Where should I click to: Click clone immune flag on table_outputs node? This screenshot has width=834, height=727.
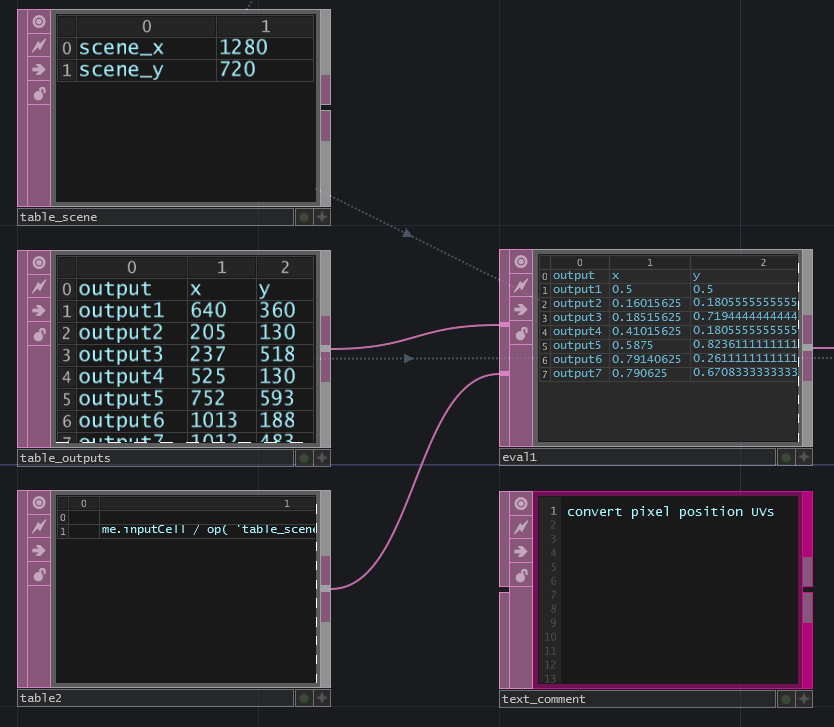pos(39,287)
